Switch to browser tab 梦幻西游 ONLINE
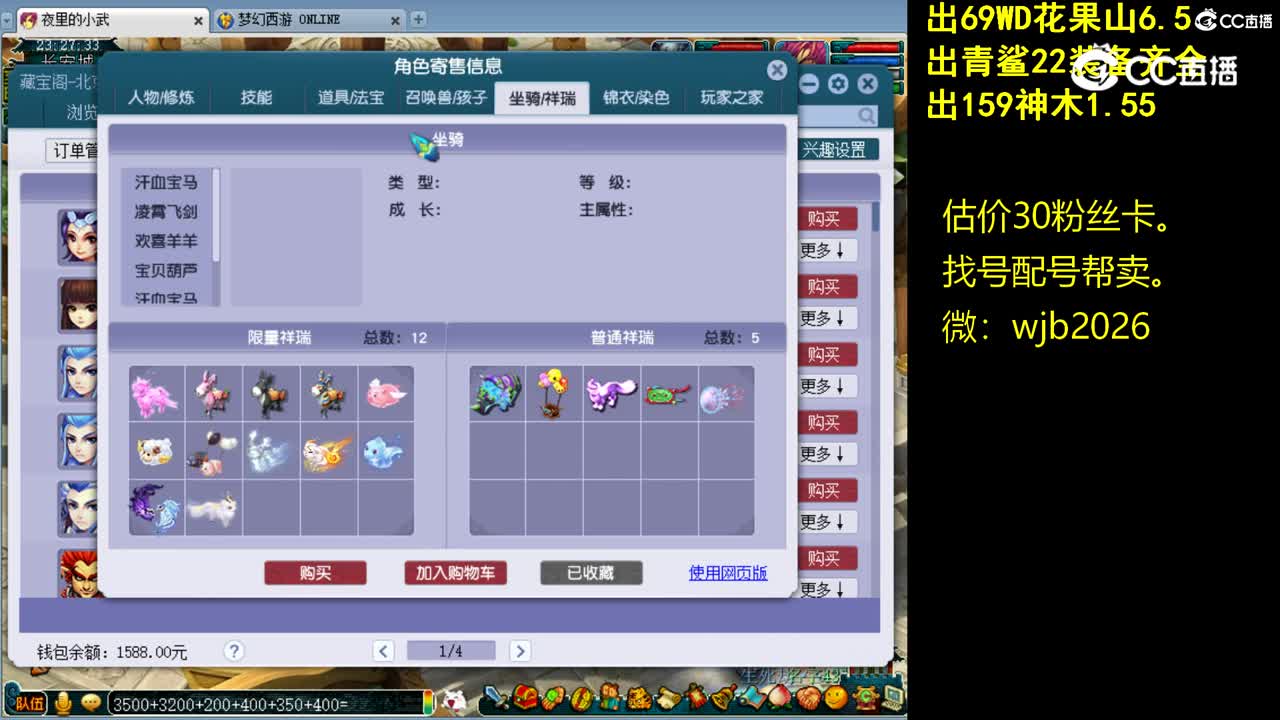Screen dimensions: 1280x720 [x=308, y=19]
